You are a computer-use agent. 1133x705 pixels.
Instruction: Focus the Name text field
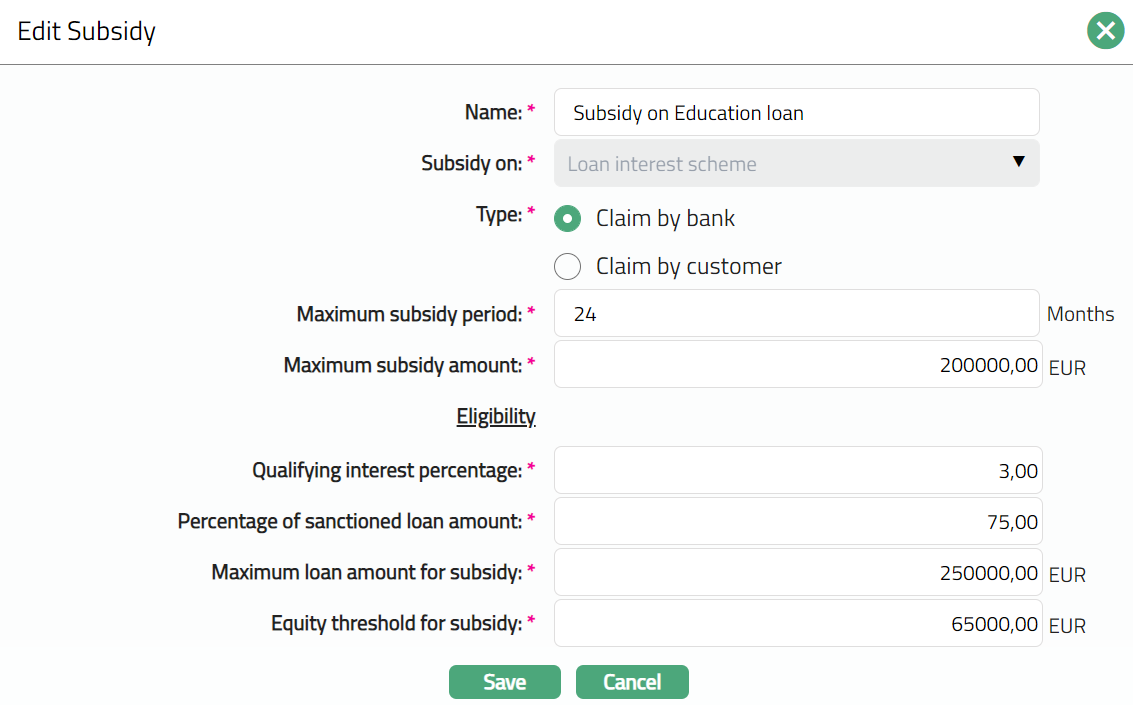coord(796,113)
